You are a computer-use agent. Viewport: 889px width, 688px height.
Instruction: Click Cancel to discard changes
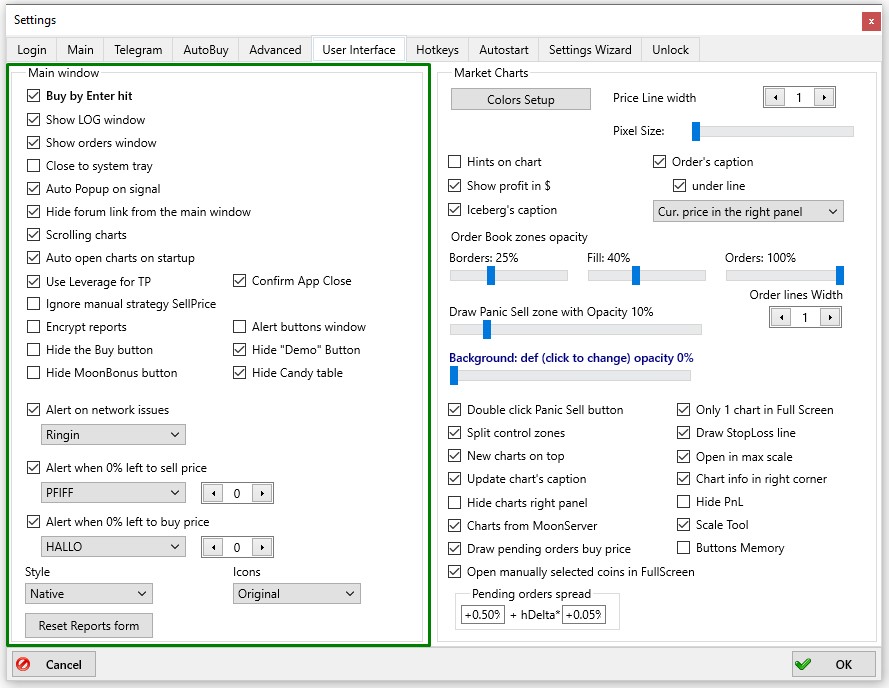(x=54, y=664)
